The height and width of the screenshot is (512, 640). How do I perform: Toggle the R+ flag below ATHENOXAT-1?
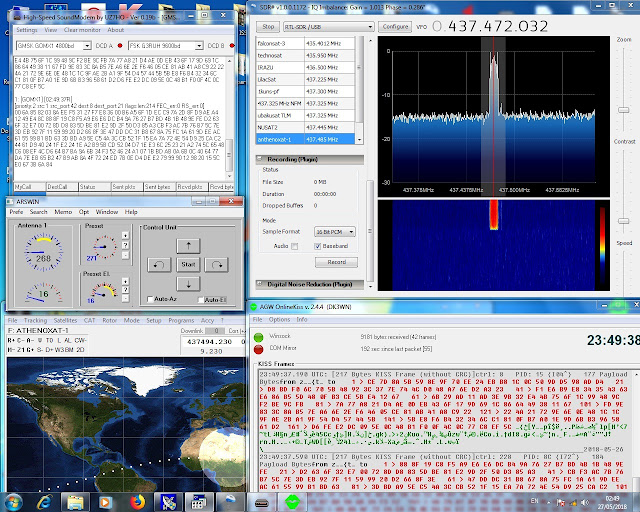pos(11,340)
